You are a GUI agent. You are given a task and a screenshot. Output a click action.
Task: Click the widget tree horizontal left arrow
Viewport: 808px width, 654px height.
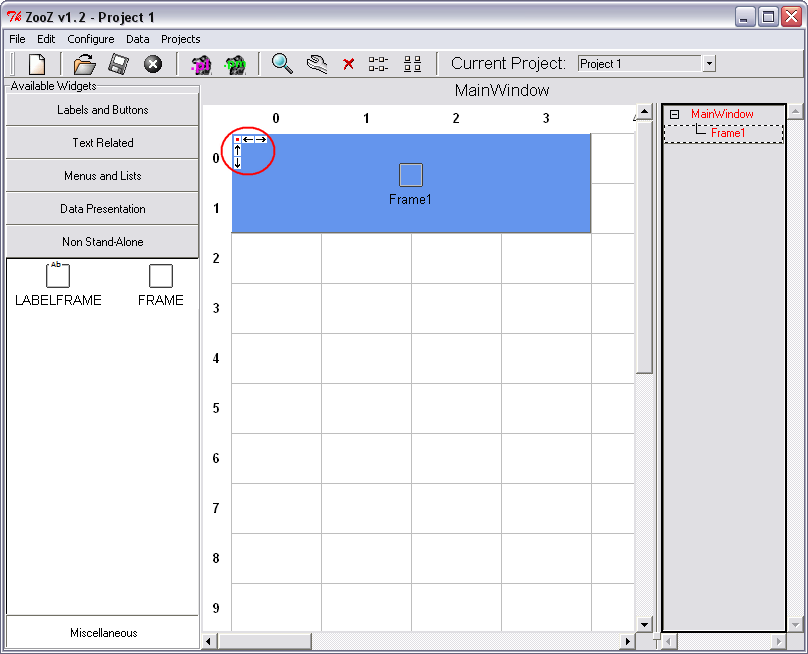point(669,642)
